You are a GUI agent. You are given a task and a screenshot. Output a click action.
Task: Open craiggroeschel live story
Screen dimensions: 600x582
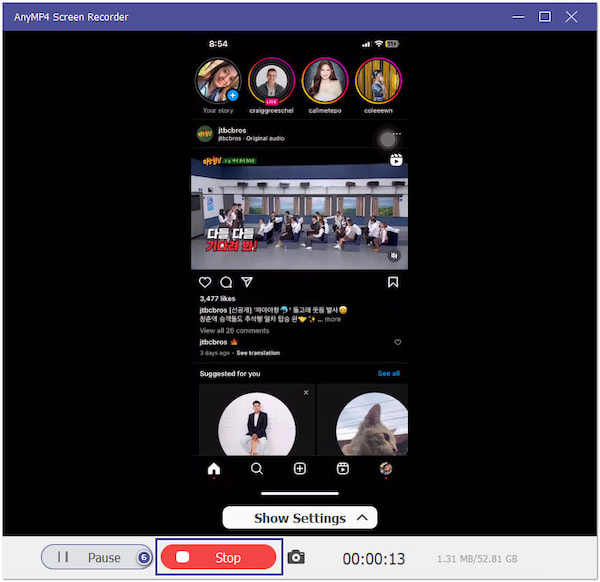[x=271, y=81]
